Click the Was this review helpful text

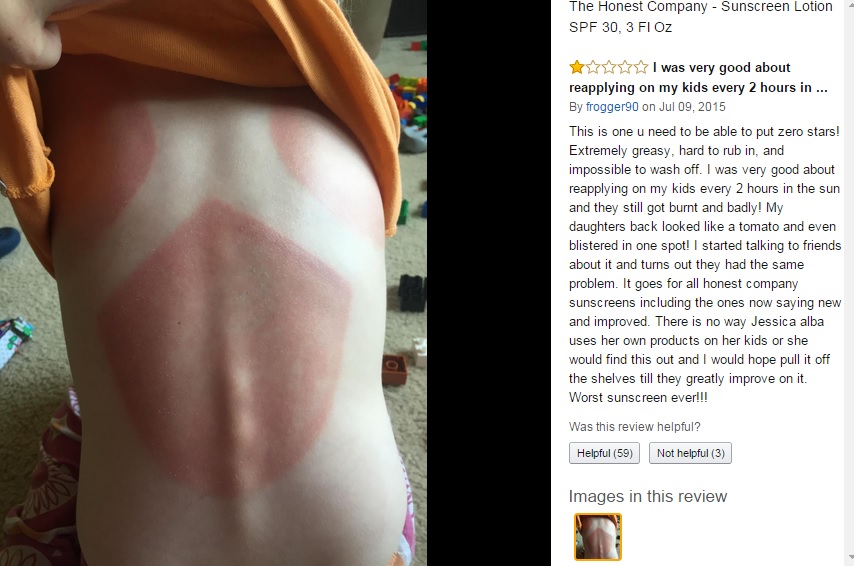coord(635,427)
